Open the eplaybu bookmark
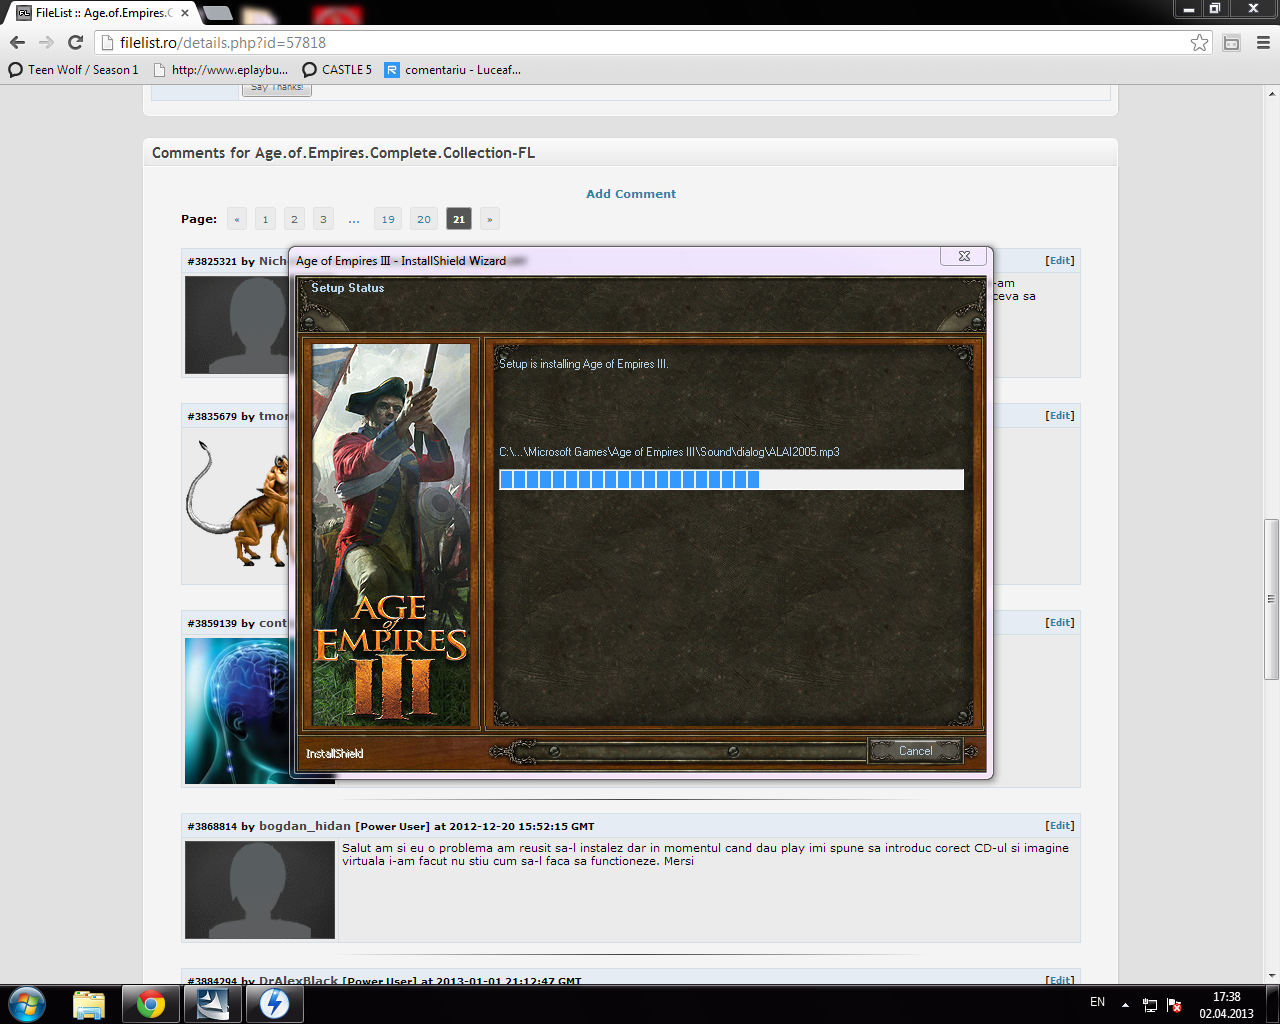 [x=220, y=70]
